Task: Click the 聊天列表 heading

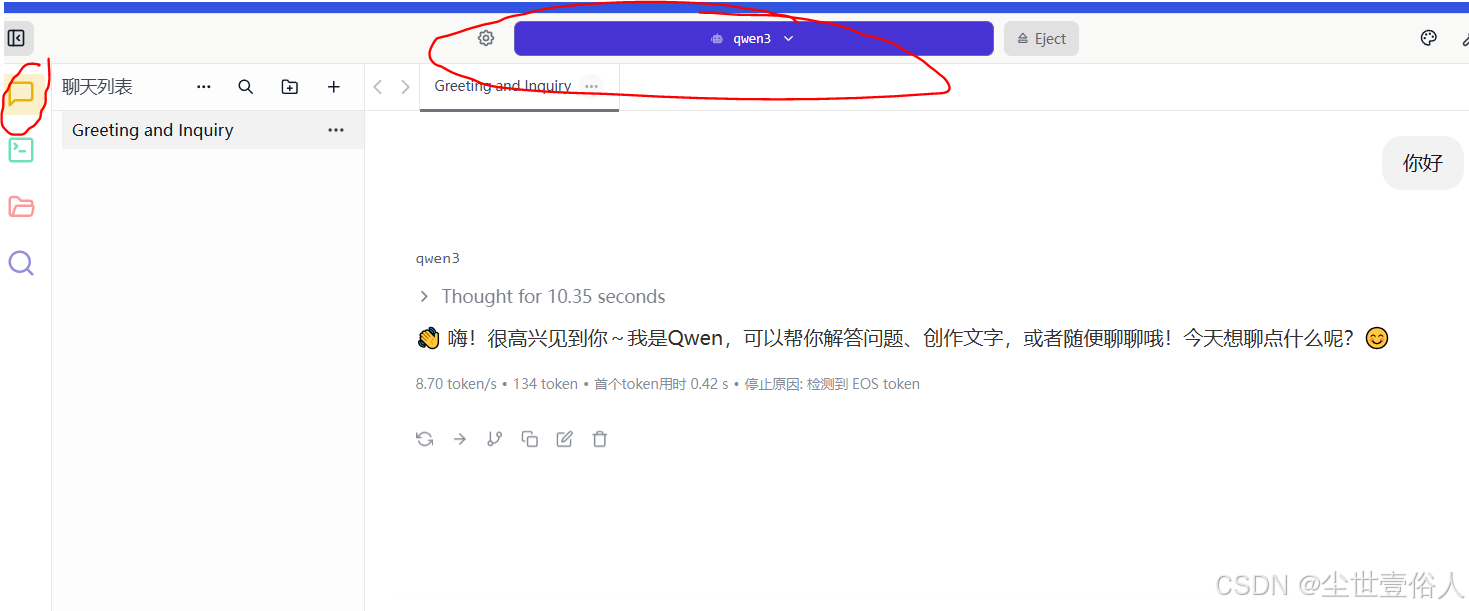Action: tap(97, 87)
